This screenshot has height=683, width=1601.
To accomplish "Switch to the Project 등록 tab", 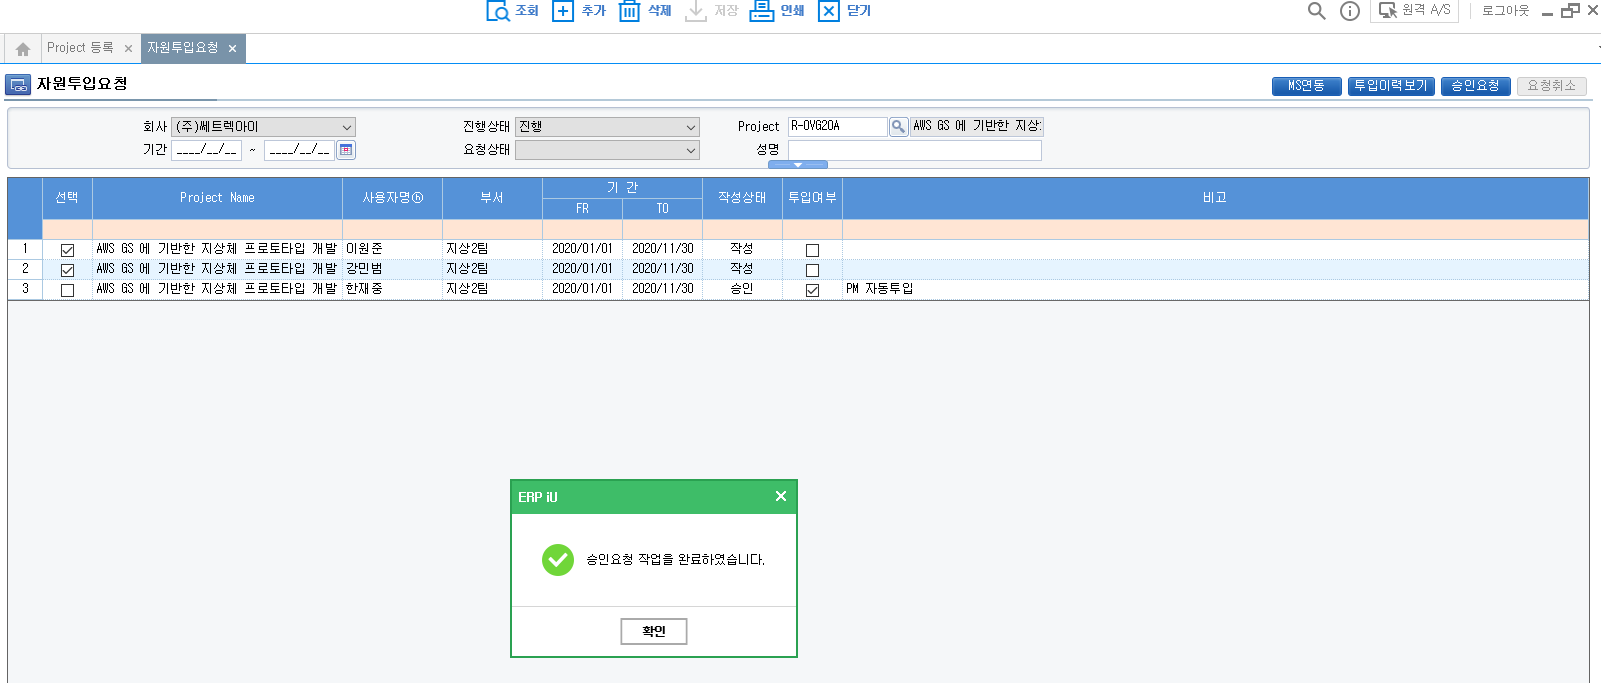I will coord(80,48).
